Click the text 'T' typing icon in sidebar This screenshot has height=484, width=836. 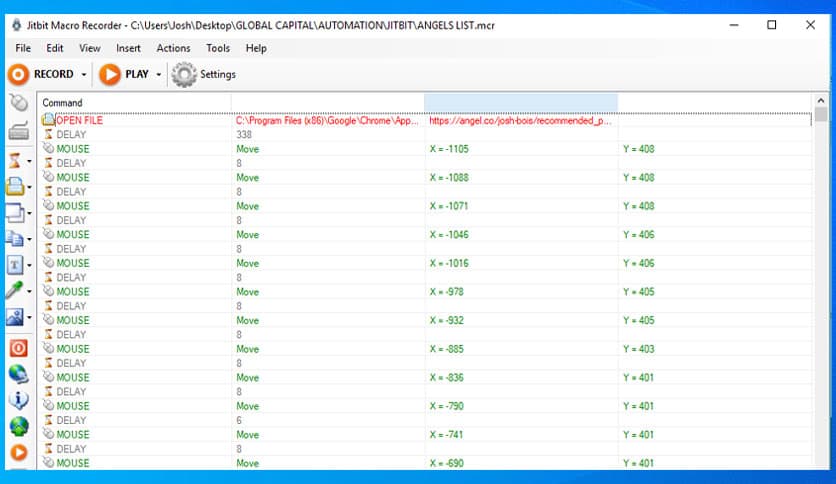(16, 265)
